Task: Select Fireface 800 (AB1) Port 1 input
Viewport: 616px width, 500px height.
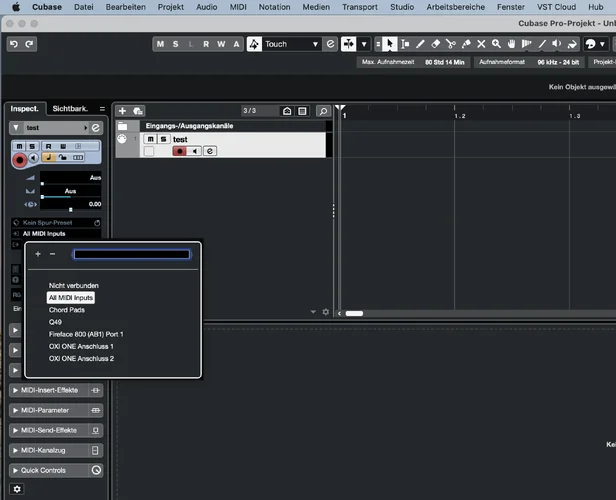Action: 86,334
